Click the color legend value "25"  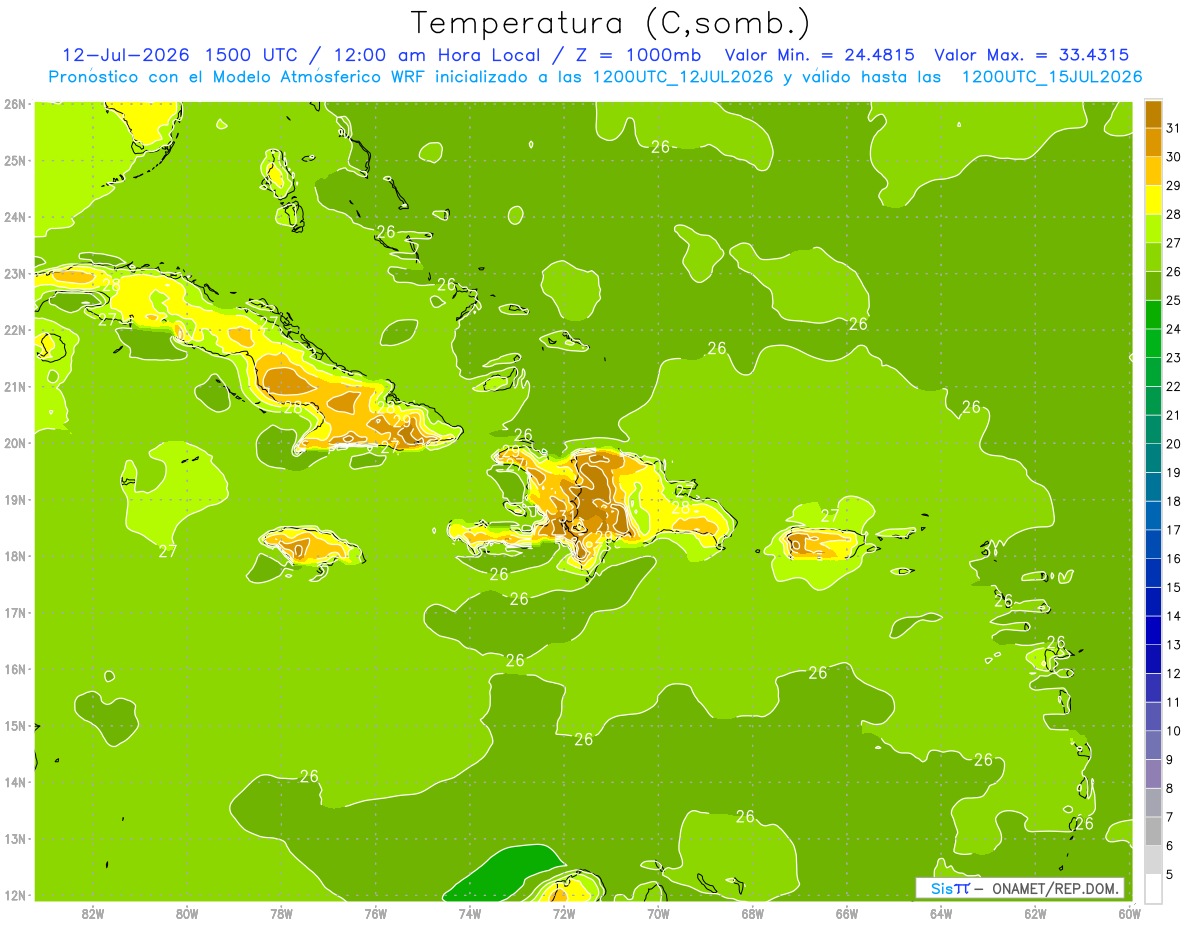coord(1173,300)
